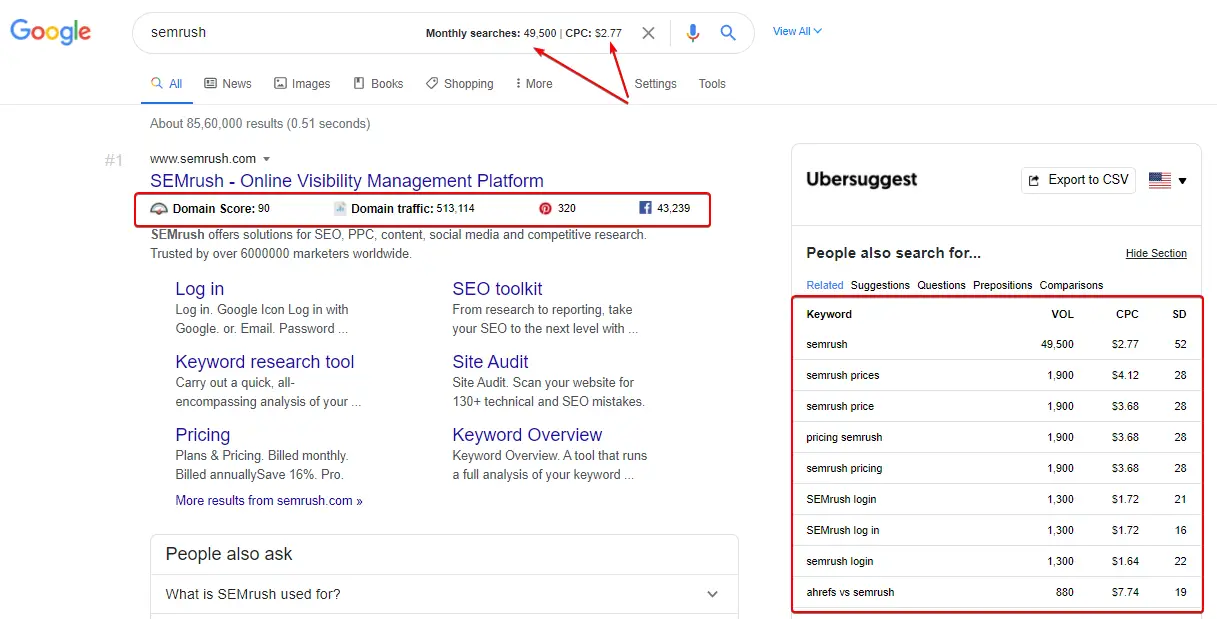Click the 'SEMrush login' keyword row
The image size is (1217, 619).
(997, 499)
